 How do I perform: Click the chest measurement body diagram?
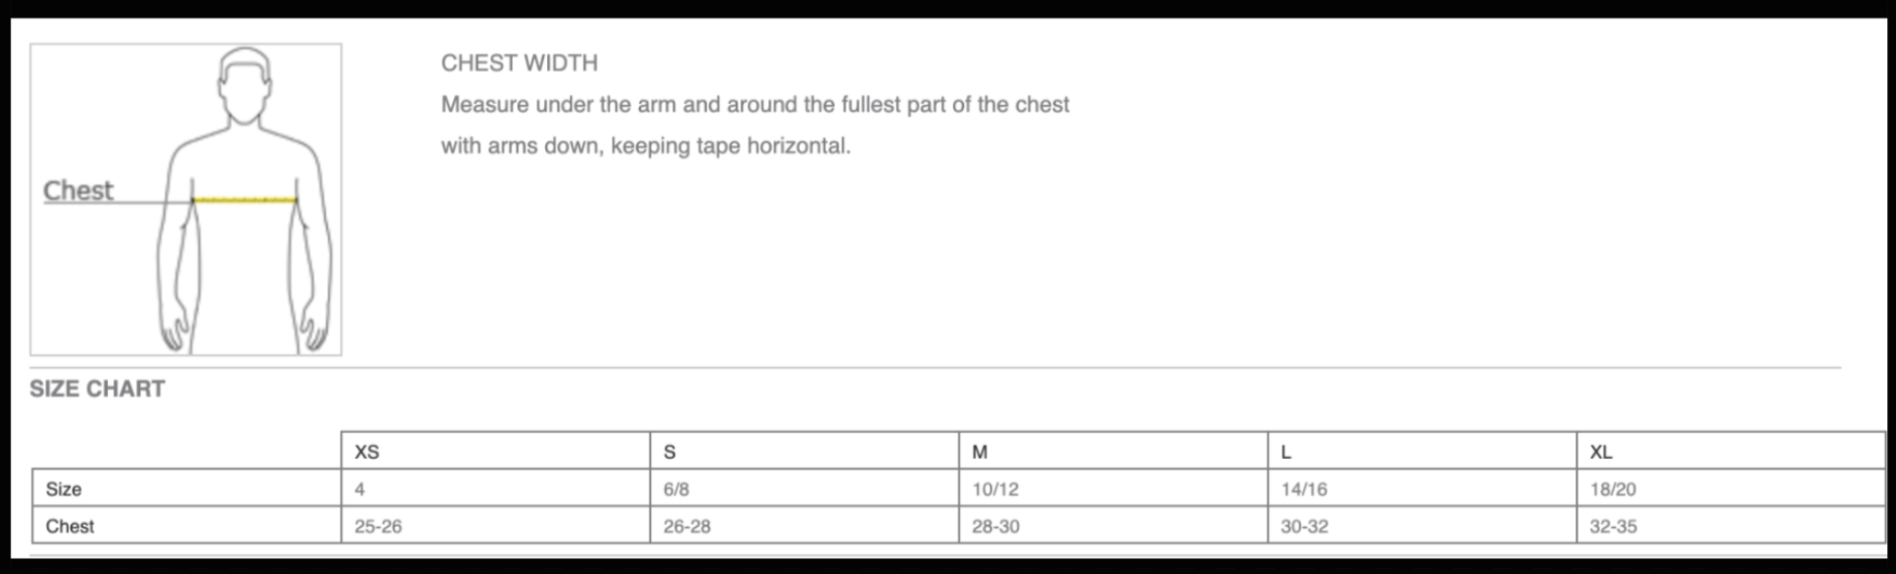coord(186,200)
